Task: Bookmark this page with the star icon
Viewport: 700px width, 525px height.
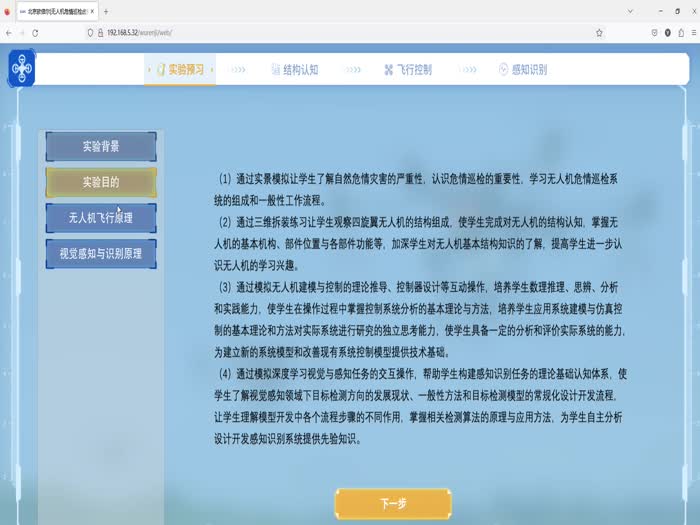Action: point(598,32)
